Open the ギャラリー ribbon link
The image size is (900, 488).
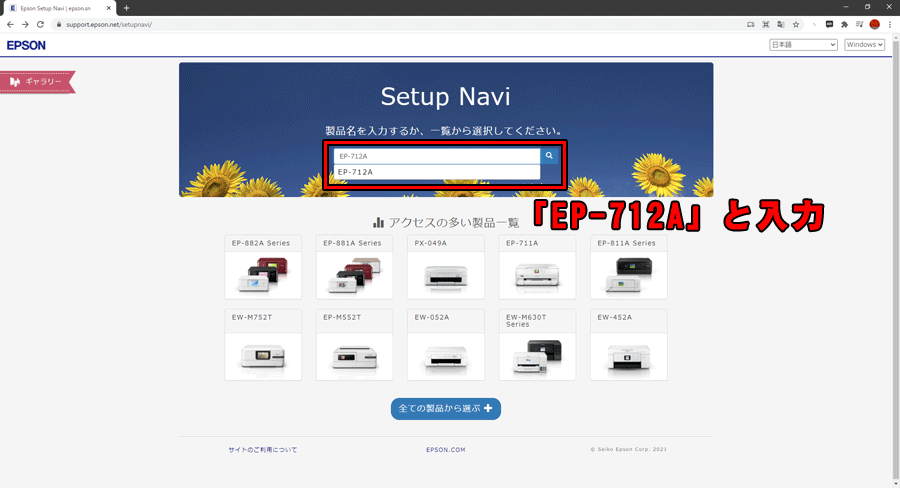point(38,82)
